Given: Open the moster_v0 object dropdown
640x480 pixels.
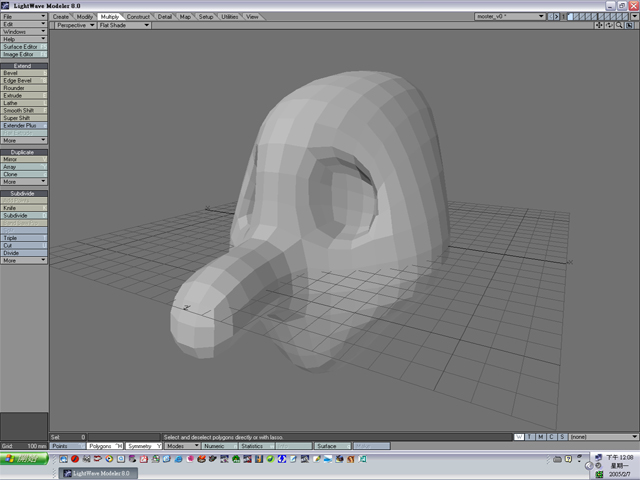Looking at the screenshot, I should pos(510,17).
